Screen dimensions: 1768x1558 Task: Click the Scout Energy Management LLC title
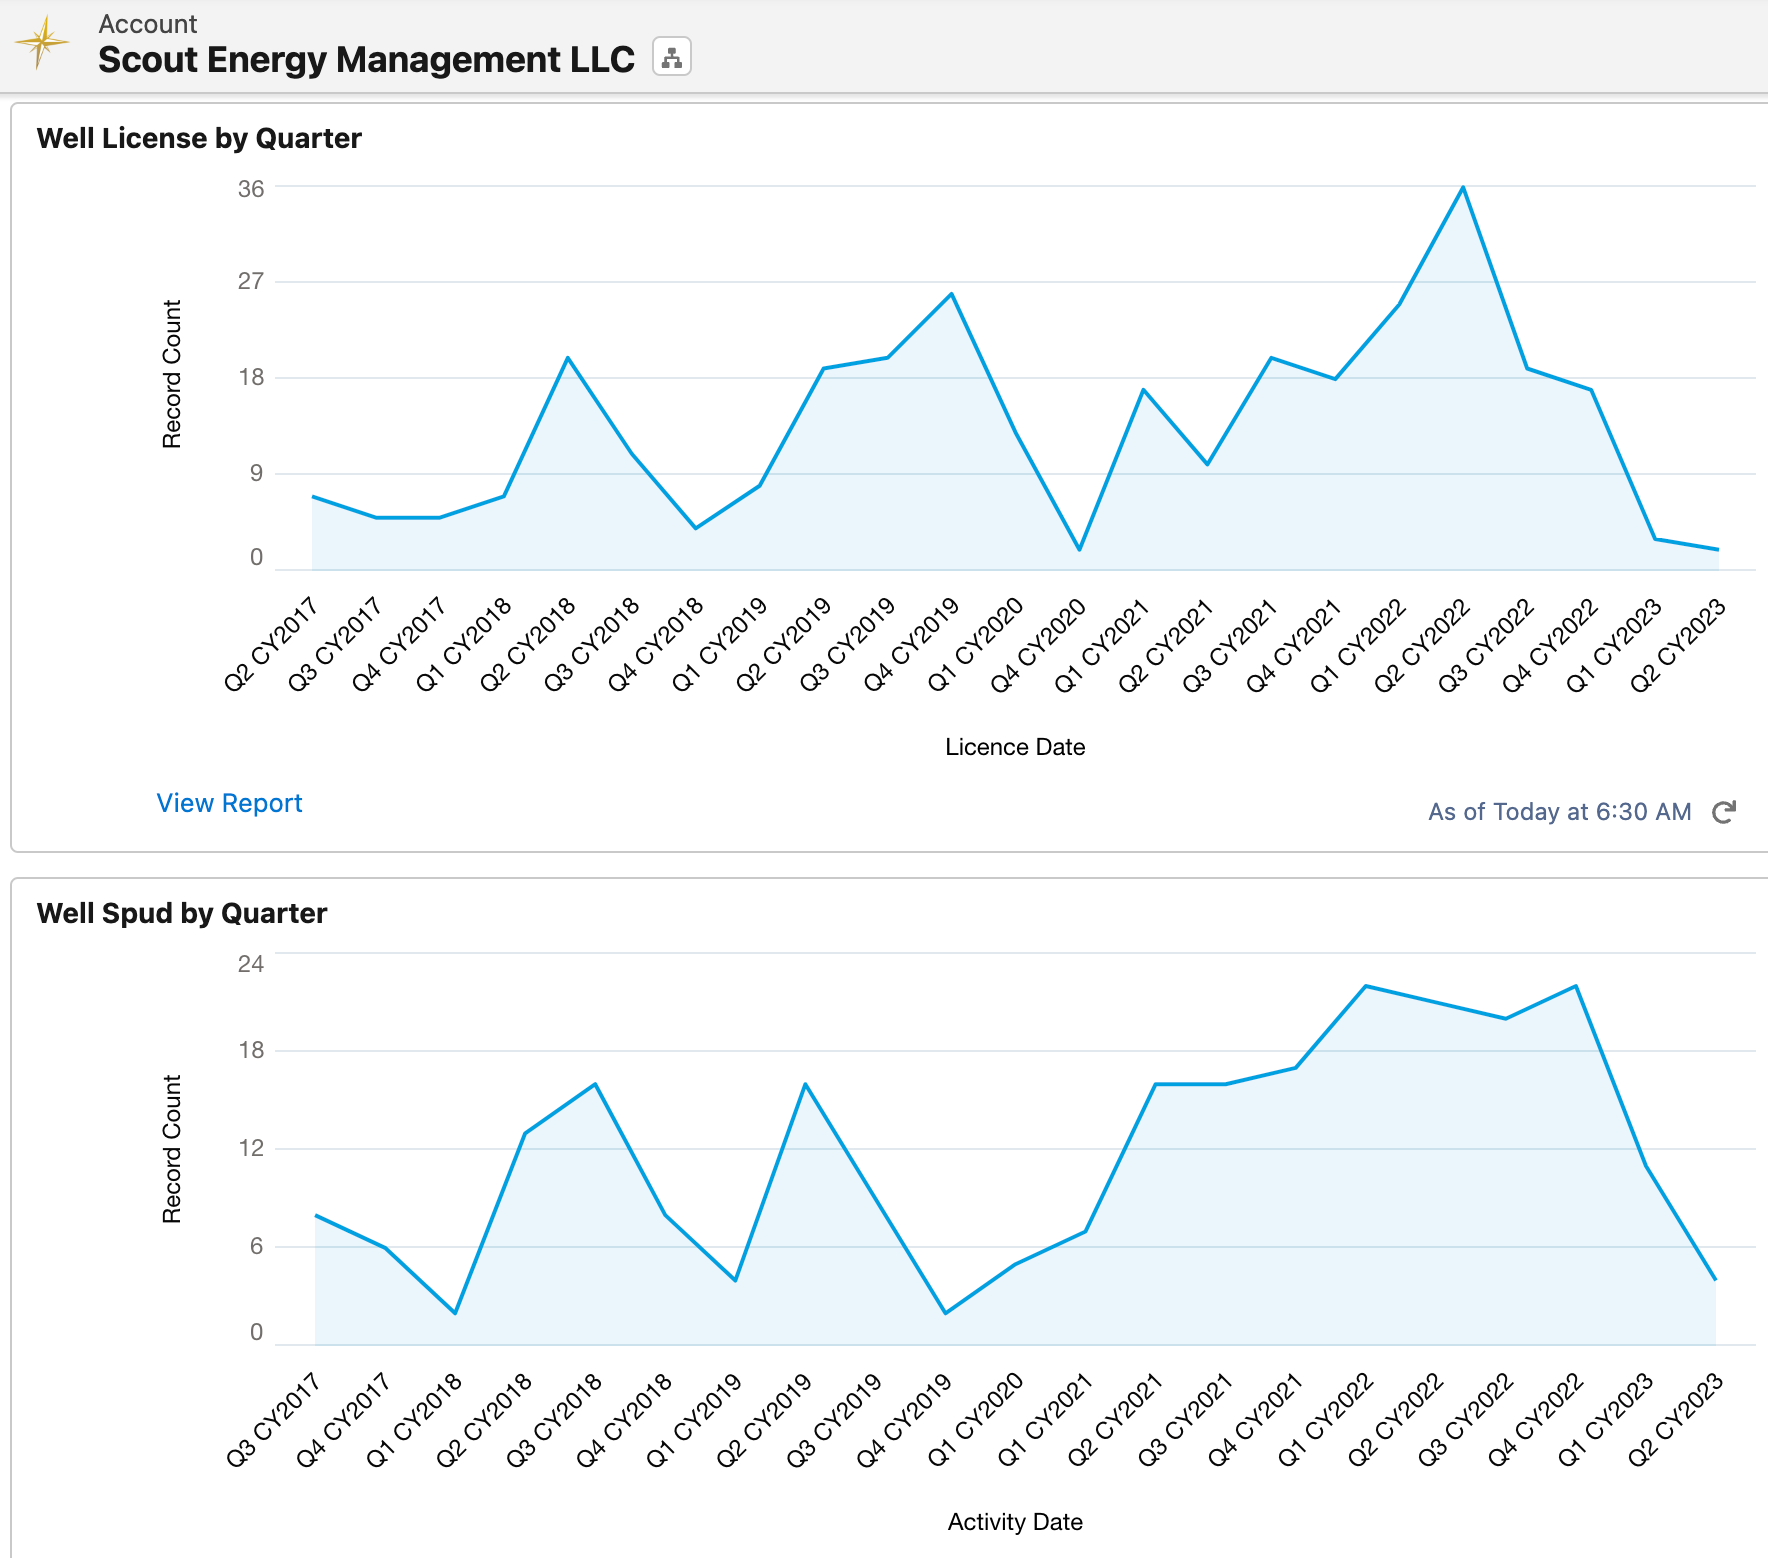[366, 60]
